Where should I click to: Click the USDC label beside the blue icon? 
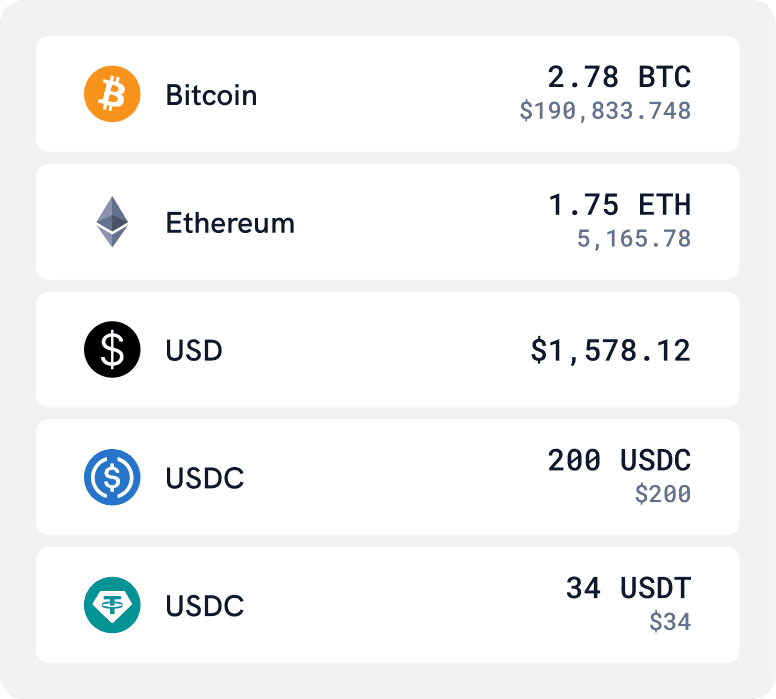pyautogui.click(x=205, y=478)
